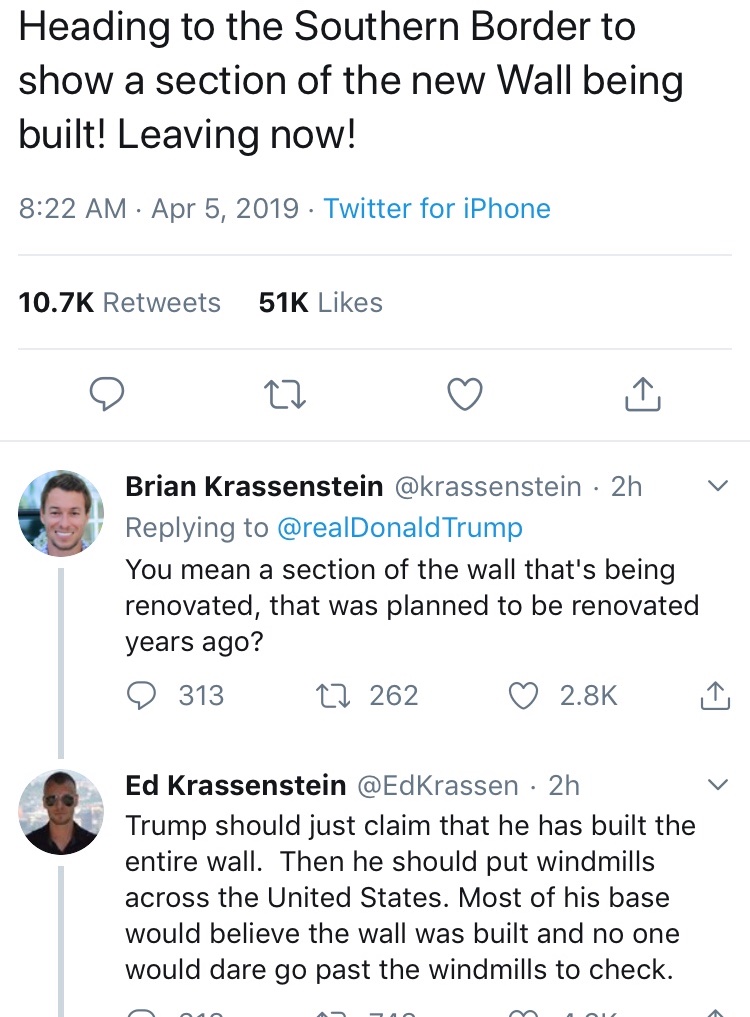View the 51K Likes list

pyautogui.click(x=320, y=302)
